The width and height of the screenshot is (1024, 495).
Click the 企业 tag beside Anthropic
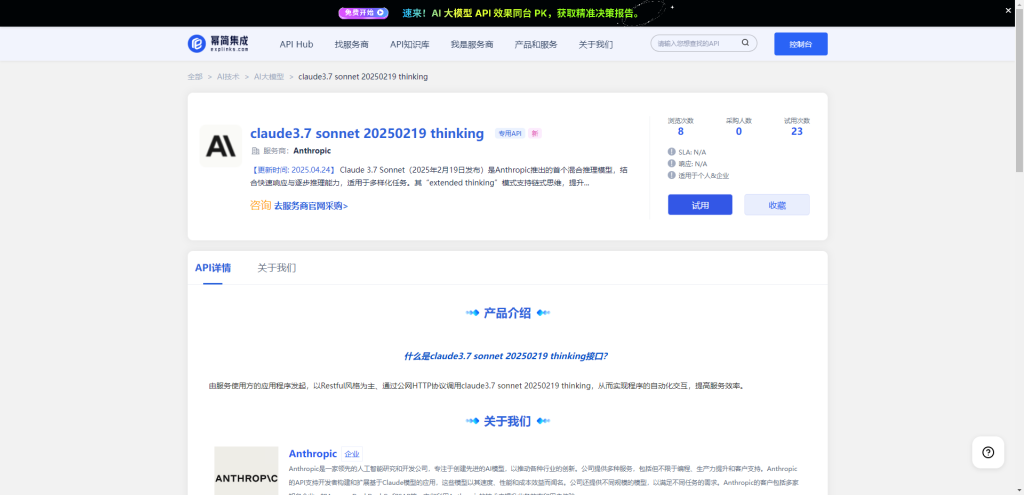coord(352,454)
